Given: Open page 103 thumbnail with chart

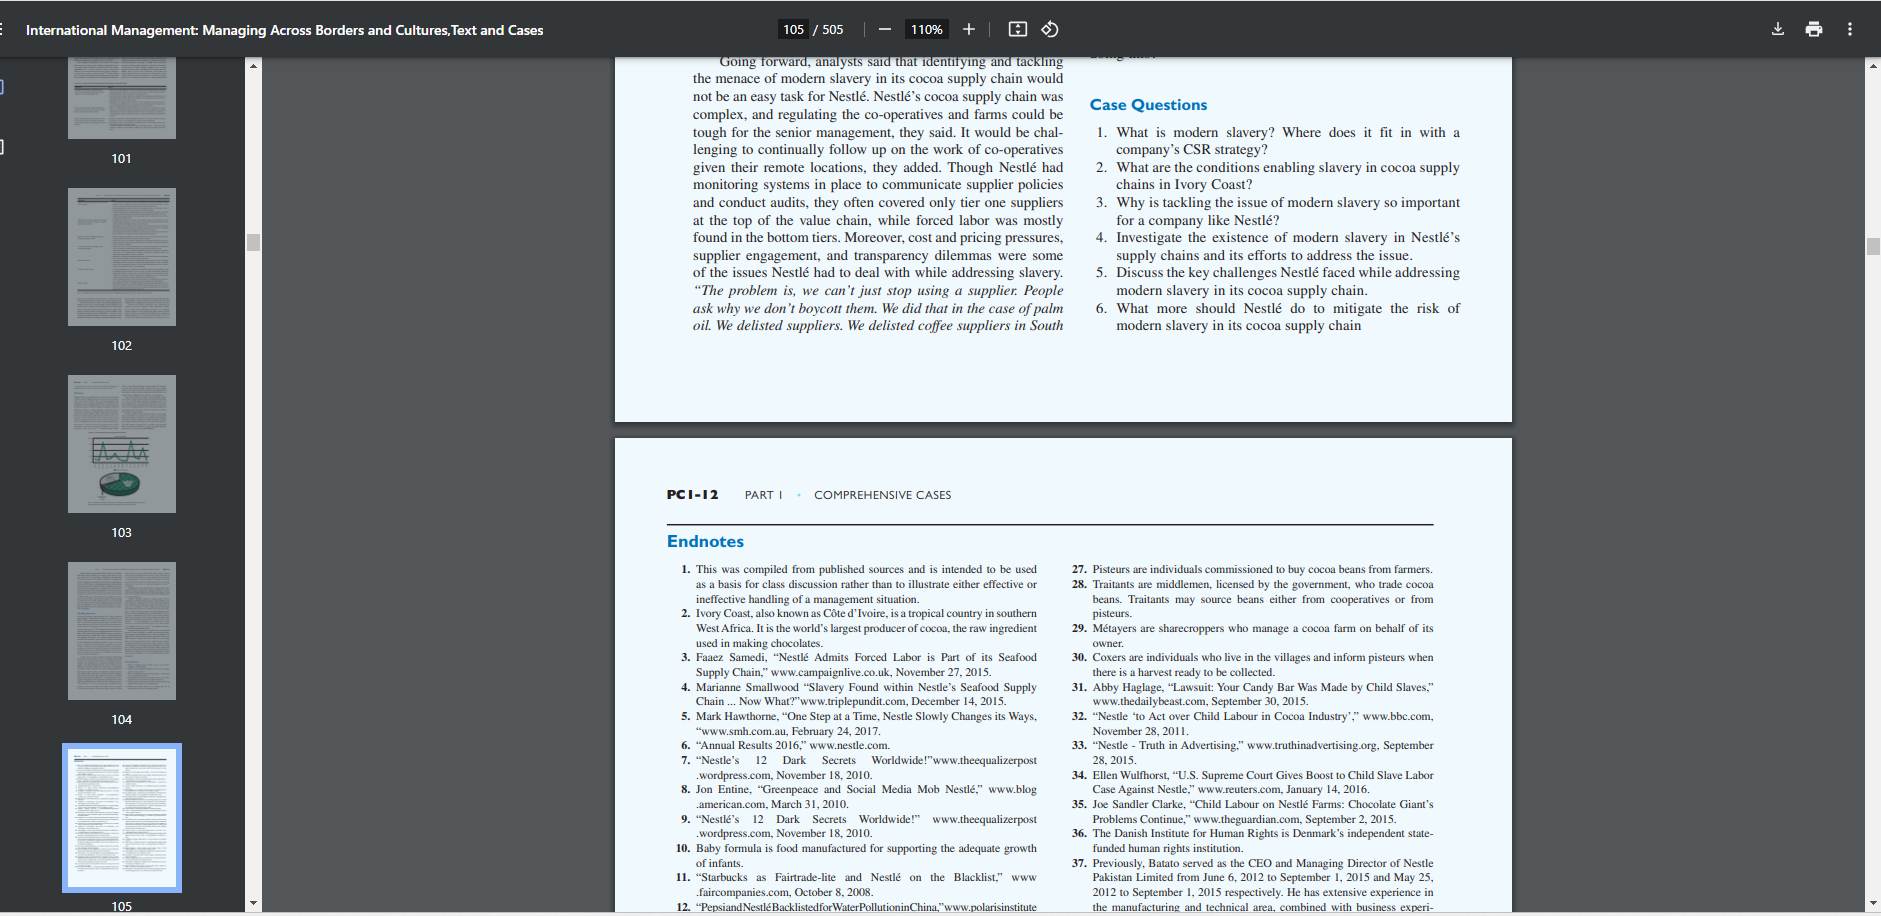Looking at the screenshot, I should 122,444.
